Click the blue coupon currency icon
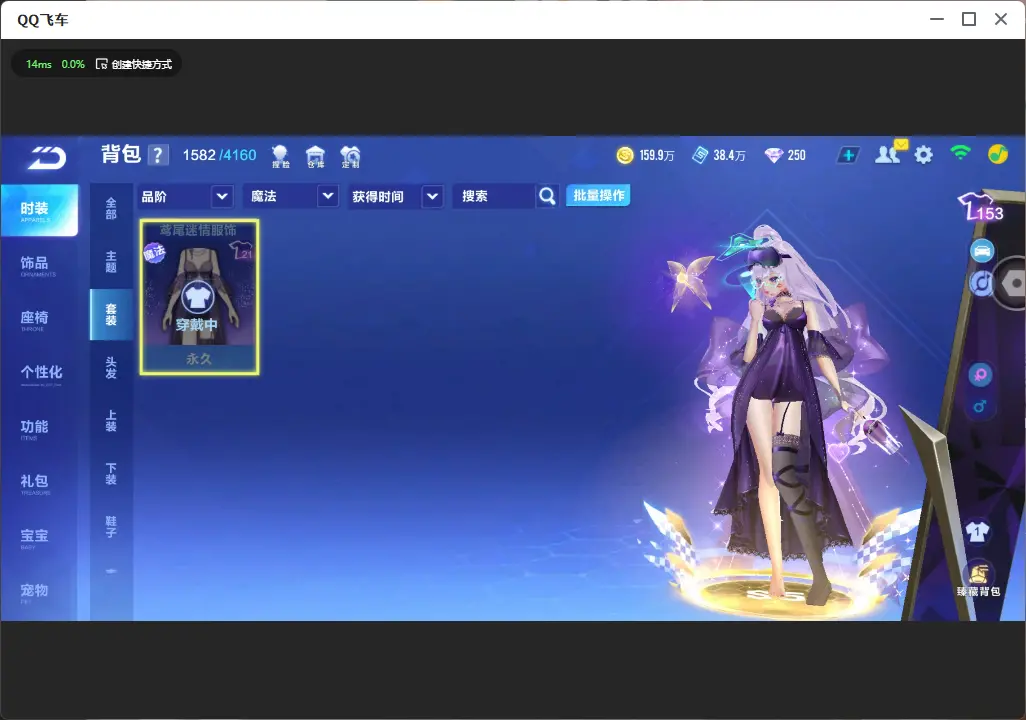 coord(700,155)
